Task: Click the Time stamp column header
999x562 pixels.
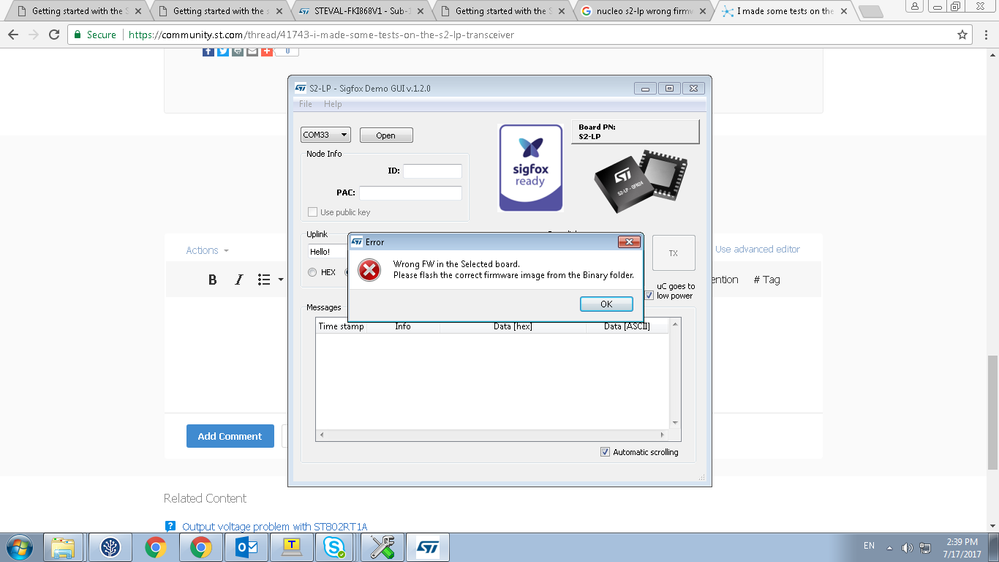Action: 341,326
